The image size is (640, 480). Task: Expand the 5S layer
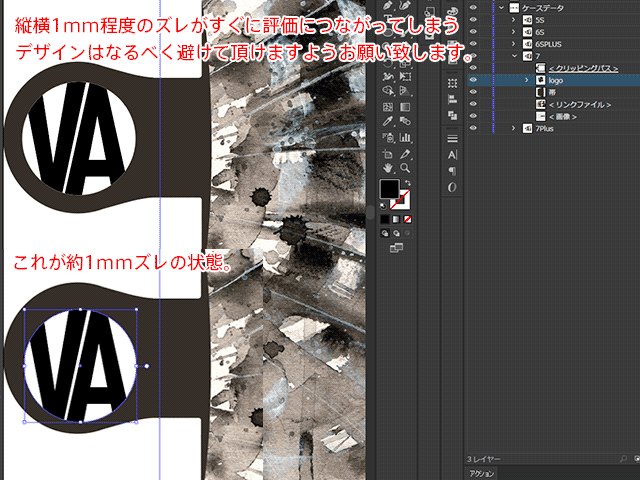coord(513,20)
